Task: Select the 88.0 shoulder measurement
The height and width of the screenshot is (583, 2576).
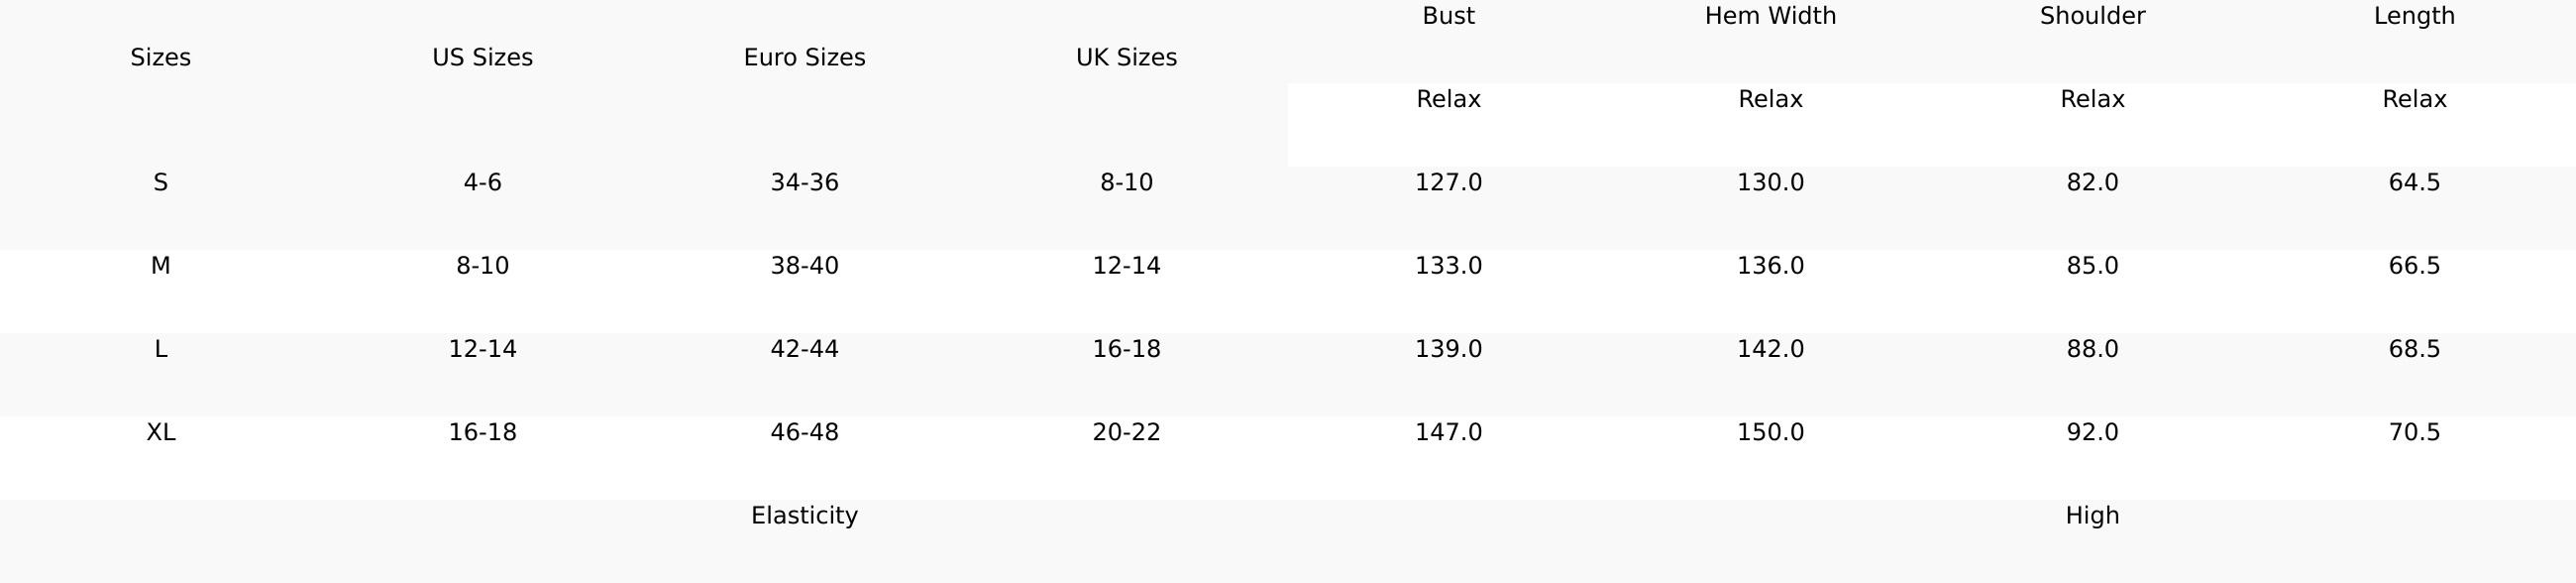Action: [x=2092, y=349]
